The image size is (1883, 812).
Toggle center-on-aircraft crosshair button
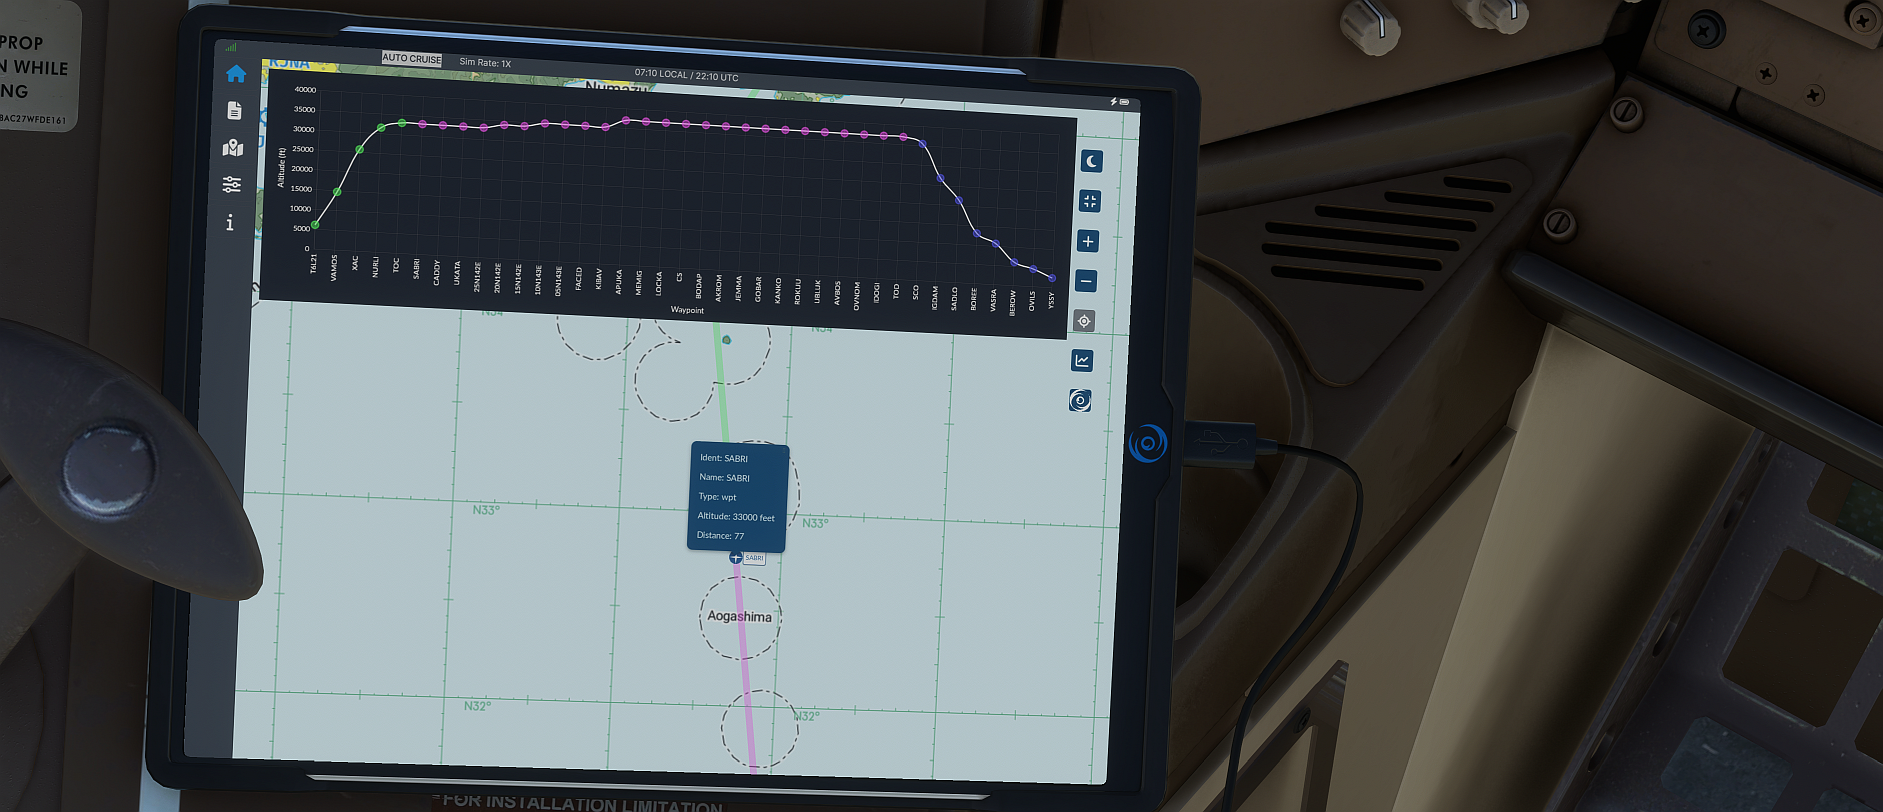click(1084, 321)
